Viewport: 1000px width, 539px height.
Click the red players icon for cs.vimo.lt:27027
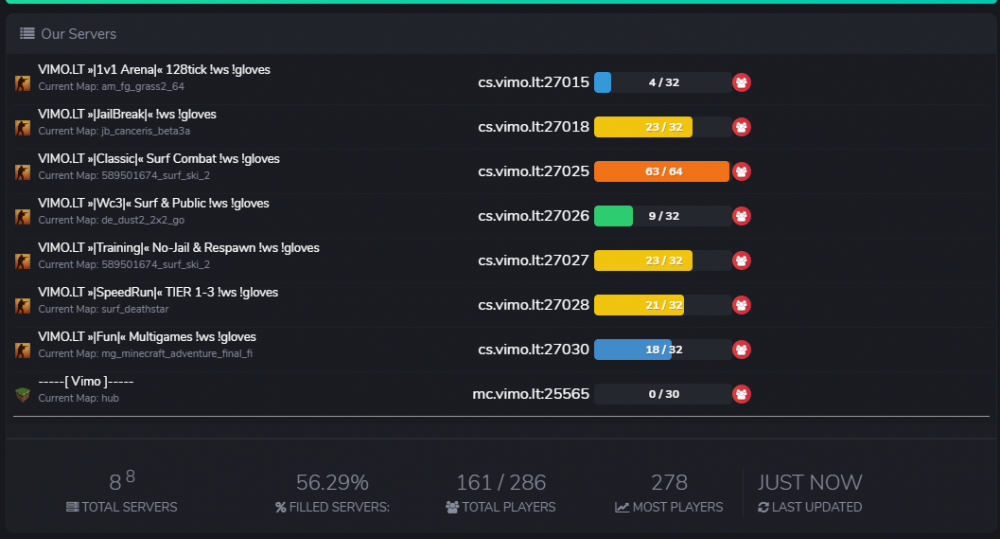click(741, 260)
